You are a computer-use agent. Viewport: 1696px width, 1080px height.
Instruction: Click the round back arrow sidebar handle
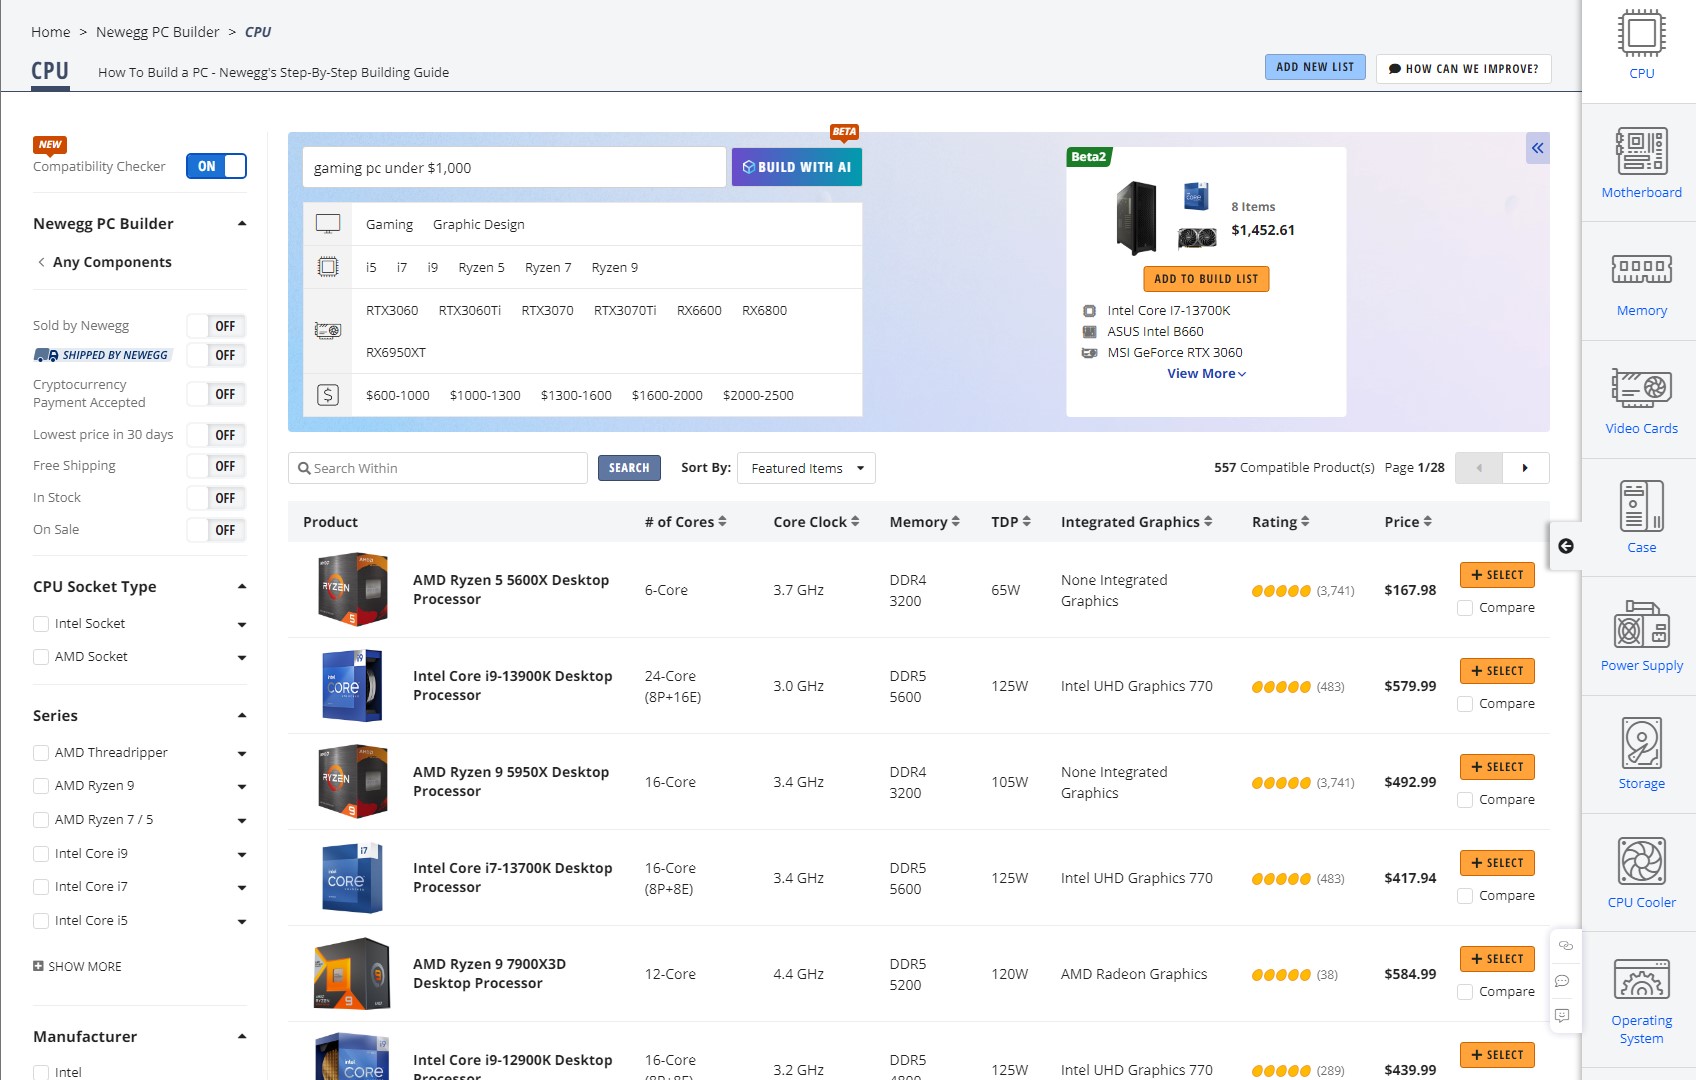click(1566, 546)
